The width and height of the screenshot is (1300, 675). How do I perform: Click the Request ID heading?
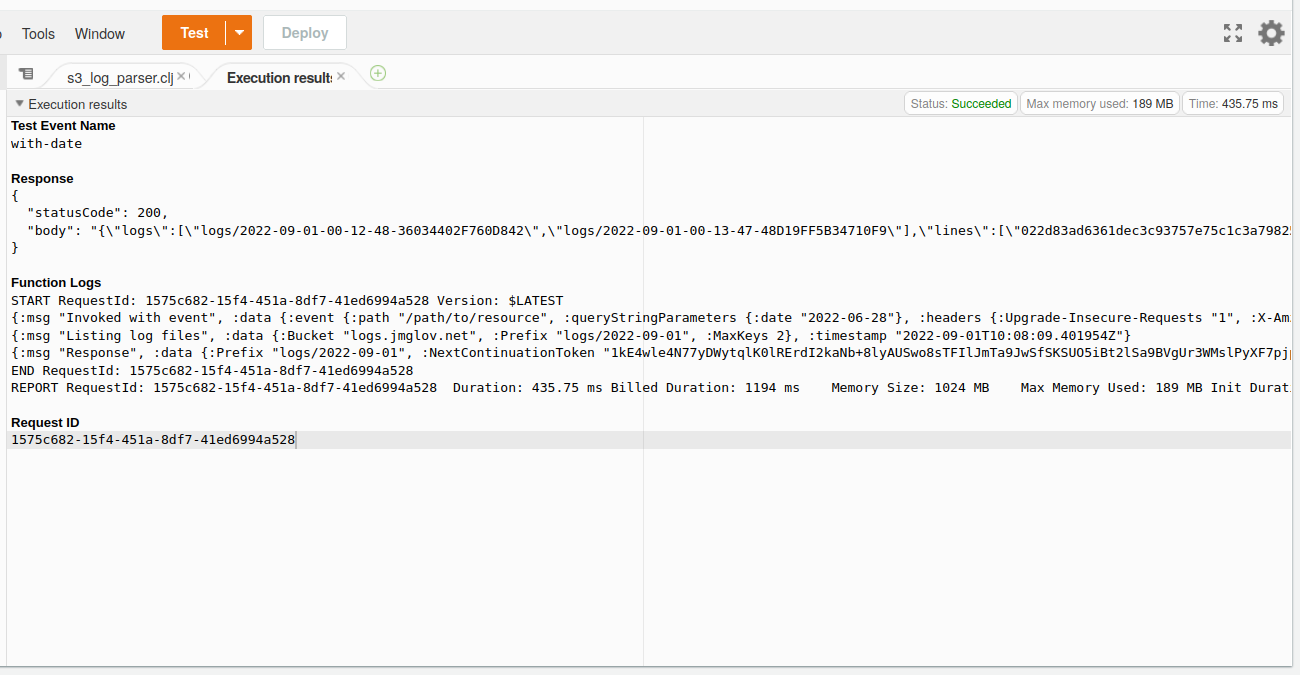[45, 423]
